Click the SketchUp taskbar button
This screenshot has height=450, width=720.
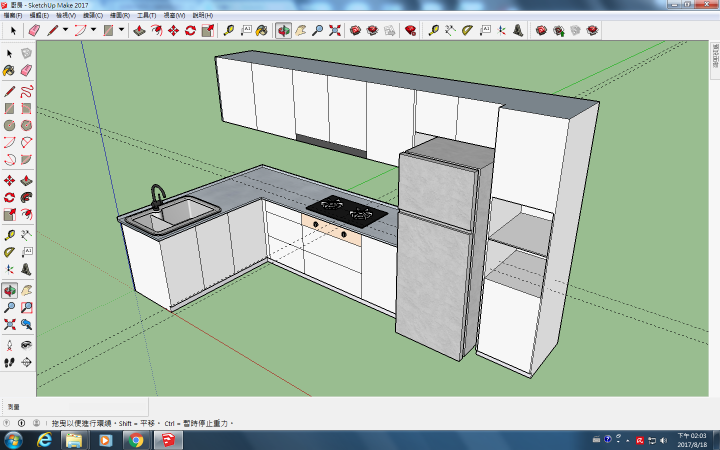click(168, 440)
